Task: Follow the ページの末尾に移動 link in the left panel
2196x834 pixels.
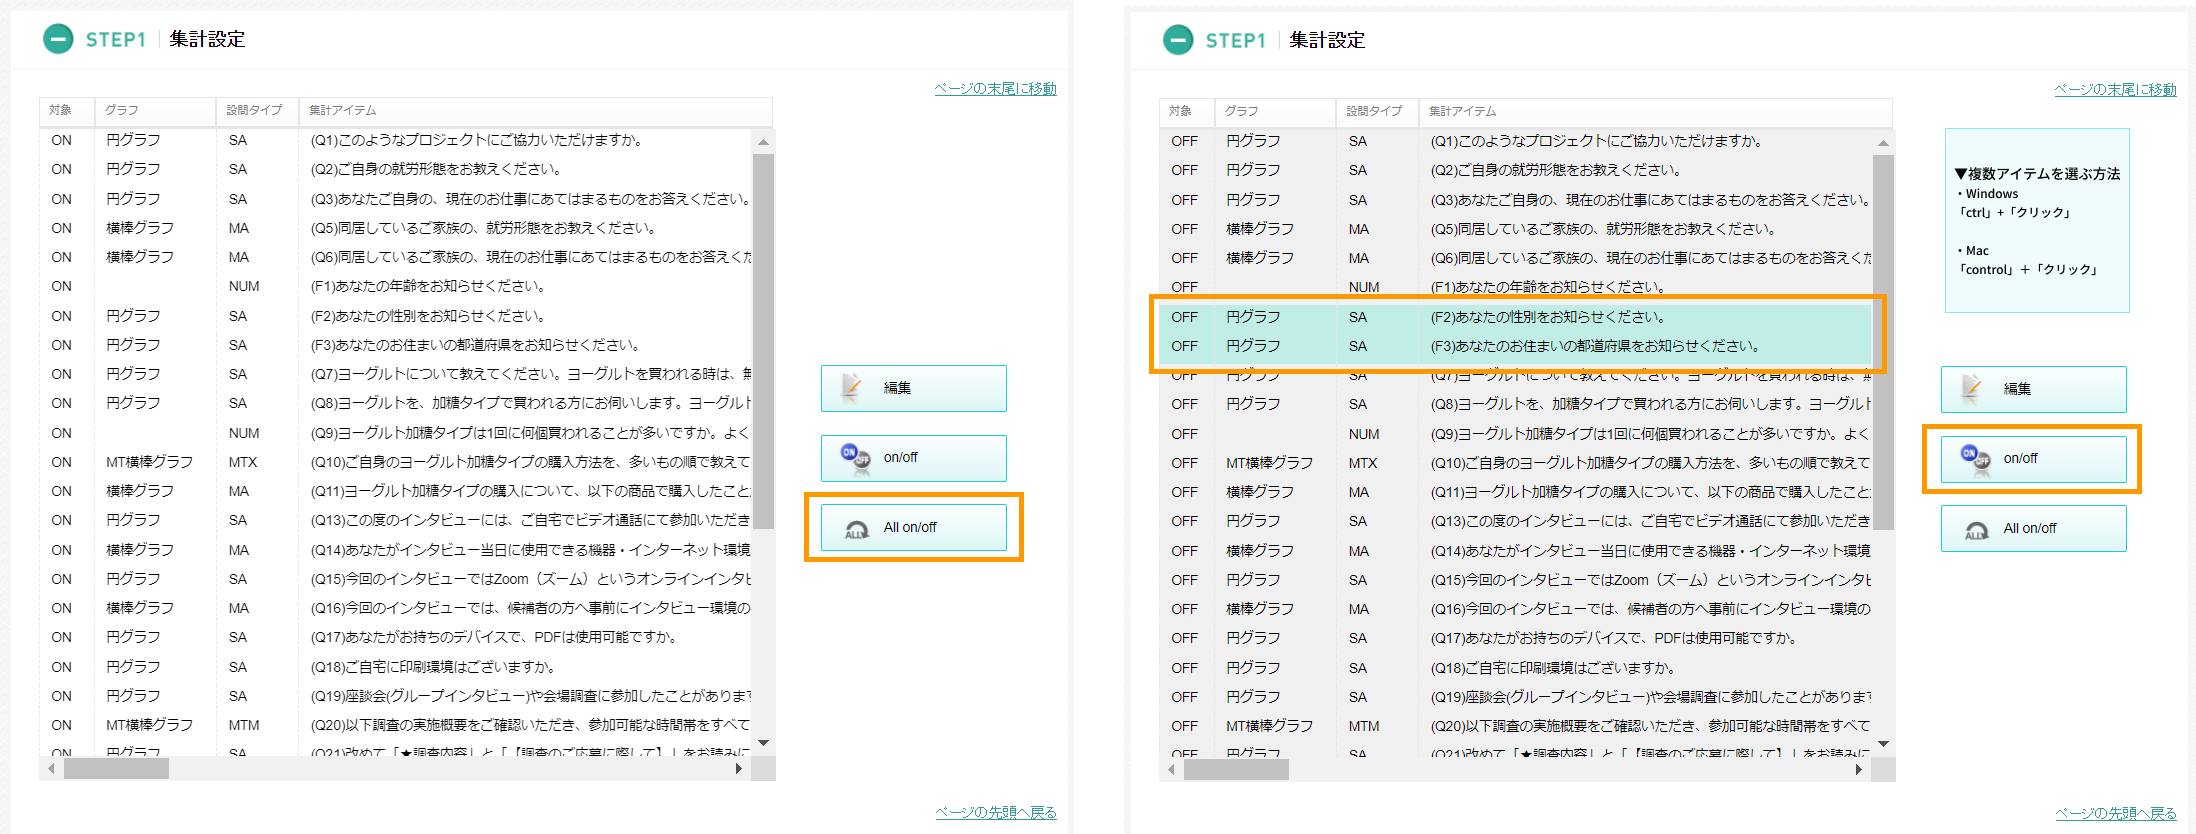Action: [x=994, y=89]
